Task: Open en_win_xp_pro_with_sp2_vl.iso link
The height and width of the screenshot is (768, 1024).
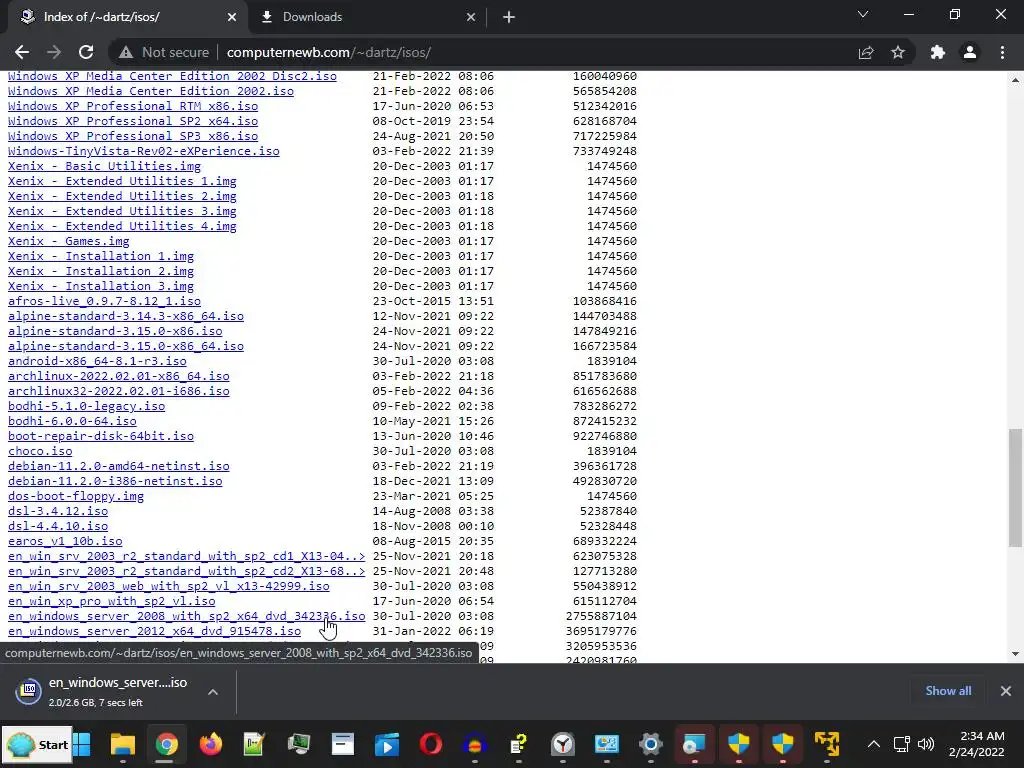Action: (111, 601)
